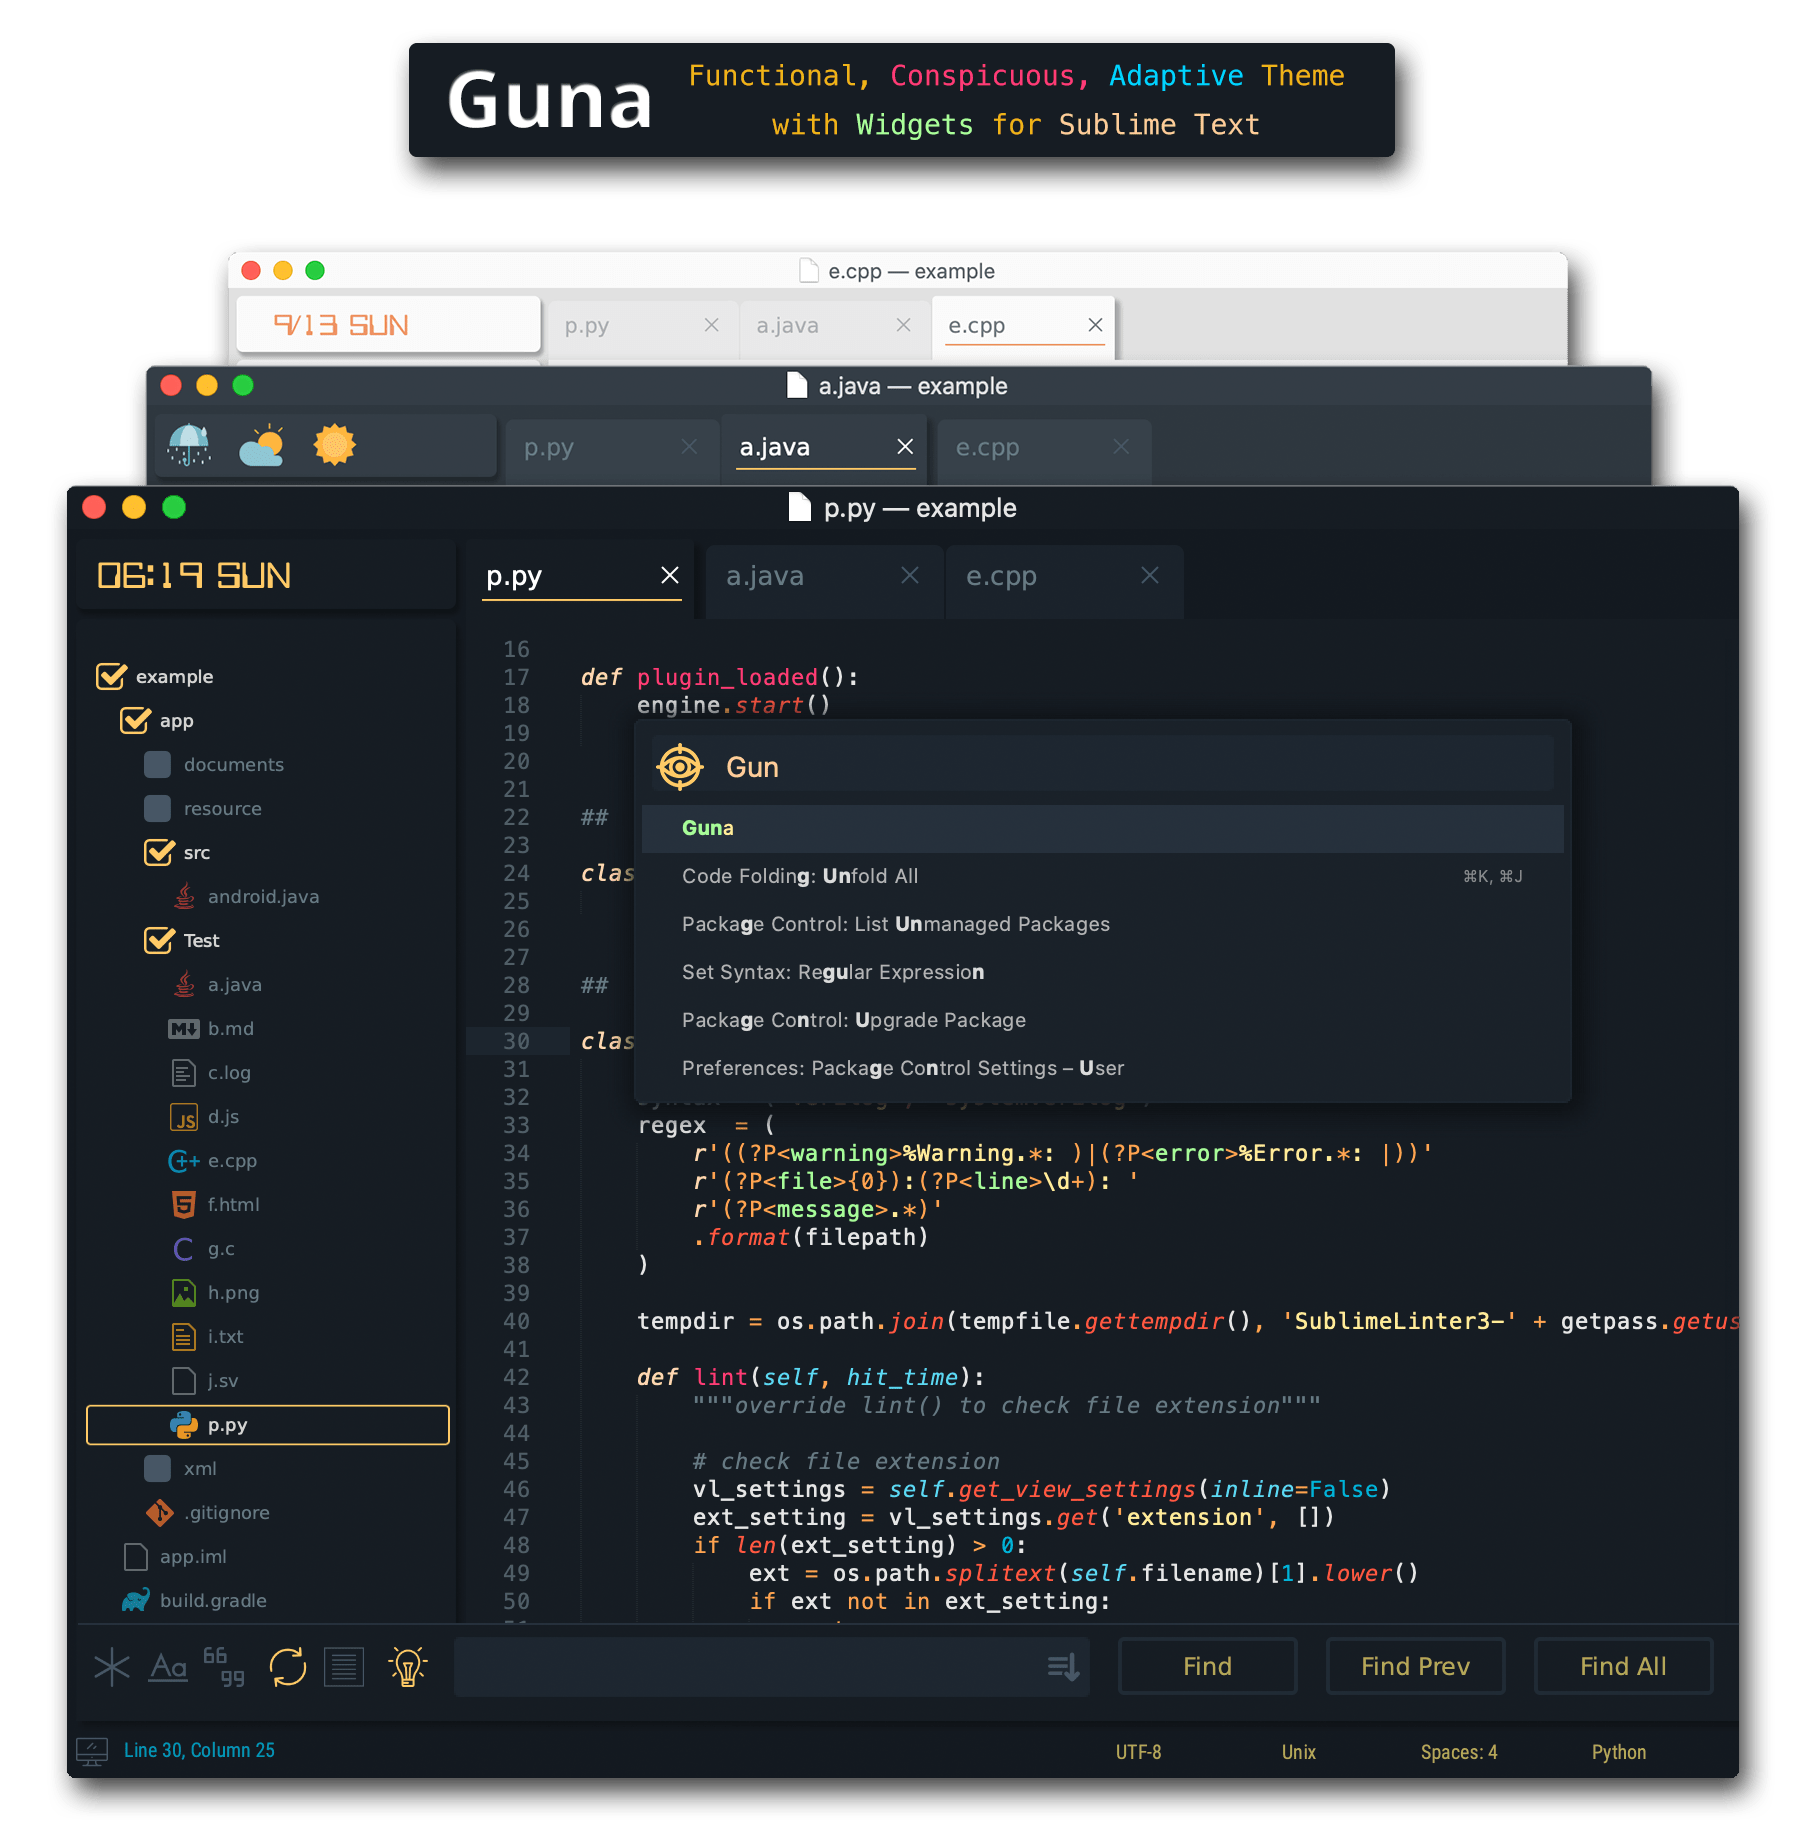Select Set Syntax: Regular Expression in palette
The image size is (1800, 1840).
[x=833, y=971]
